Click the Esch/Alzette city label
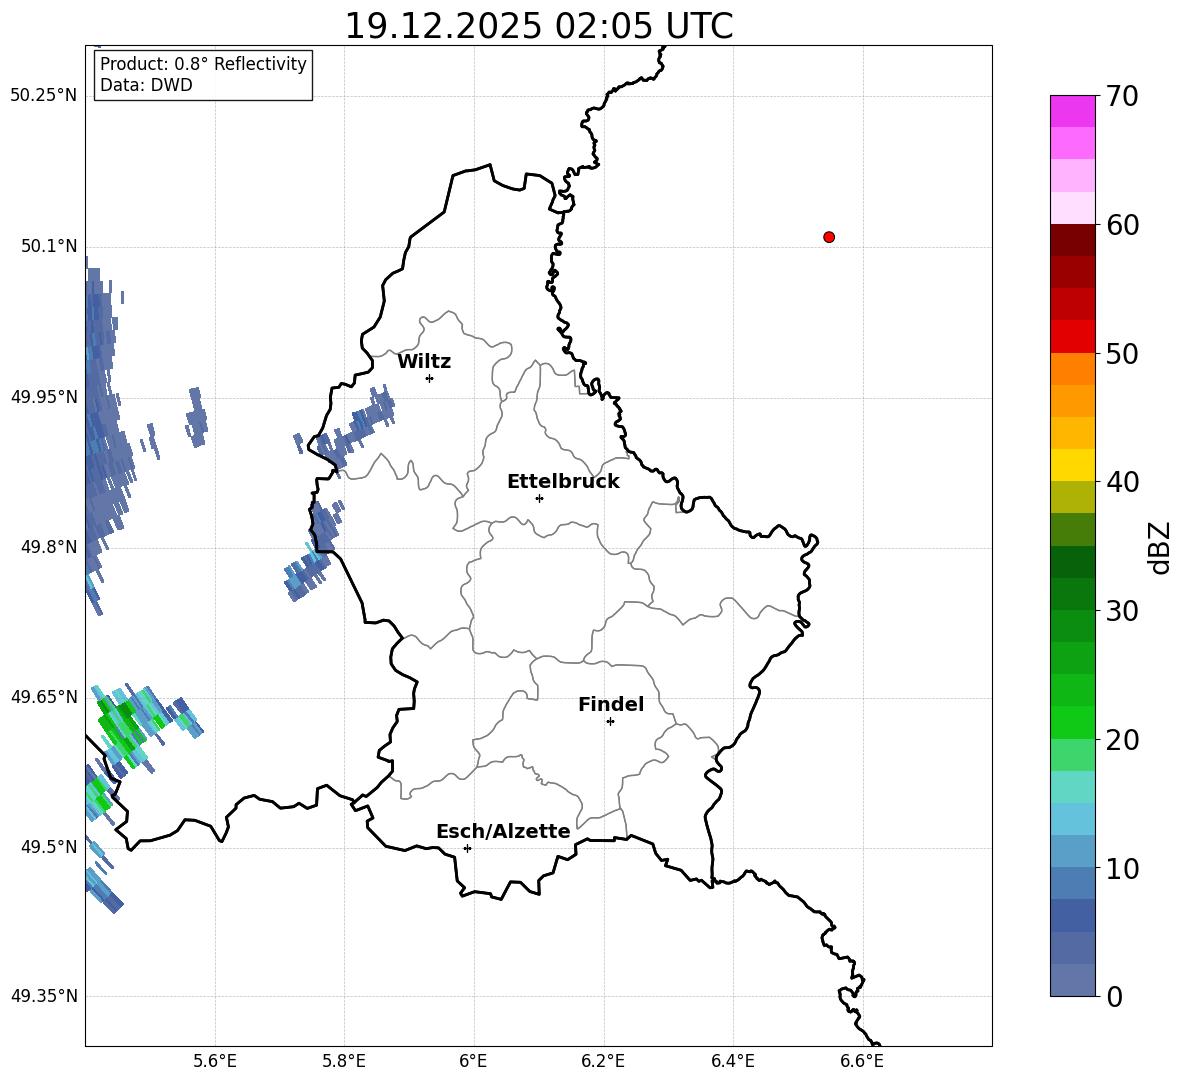The width and height of the screenshot is (1184, 1081). 504,831
